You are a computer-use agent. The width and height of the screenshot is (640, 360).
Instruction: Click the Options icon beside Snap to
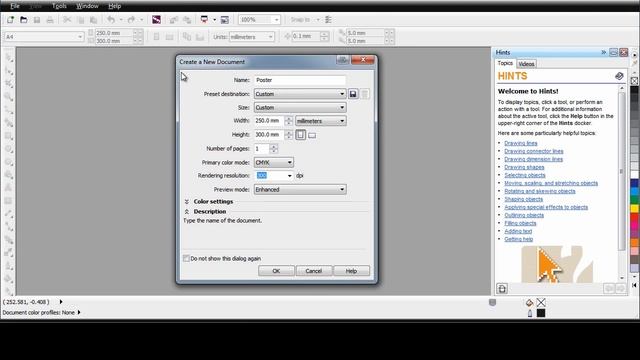coord(328,20)
